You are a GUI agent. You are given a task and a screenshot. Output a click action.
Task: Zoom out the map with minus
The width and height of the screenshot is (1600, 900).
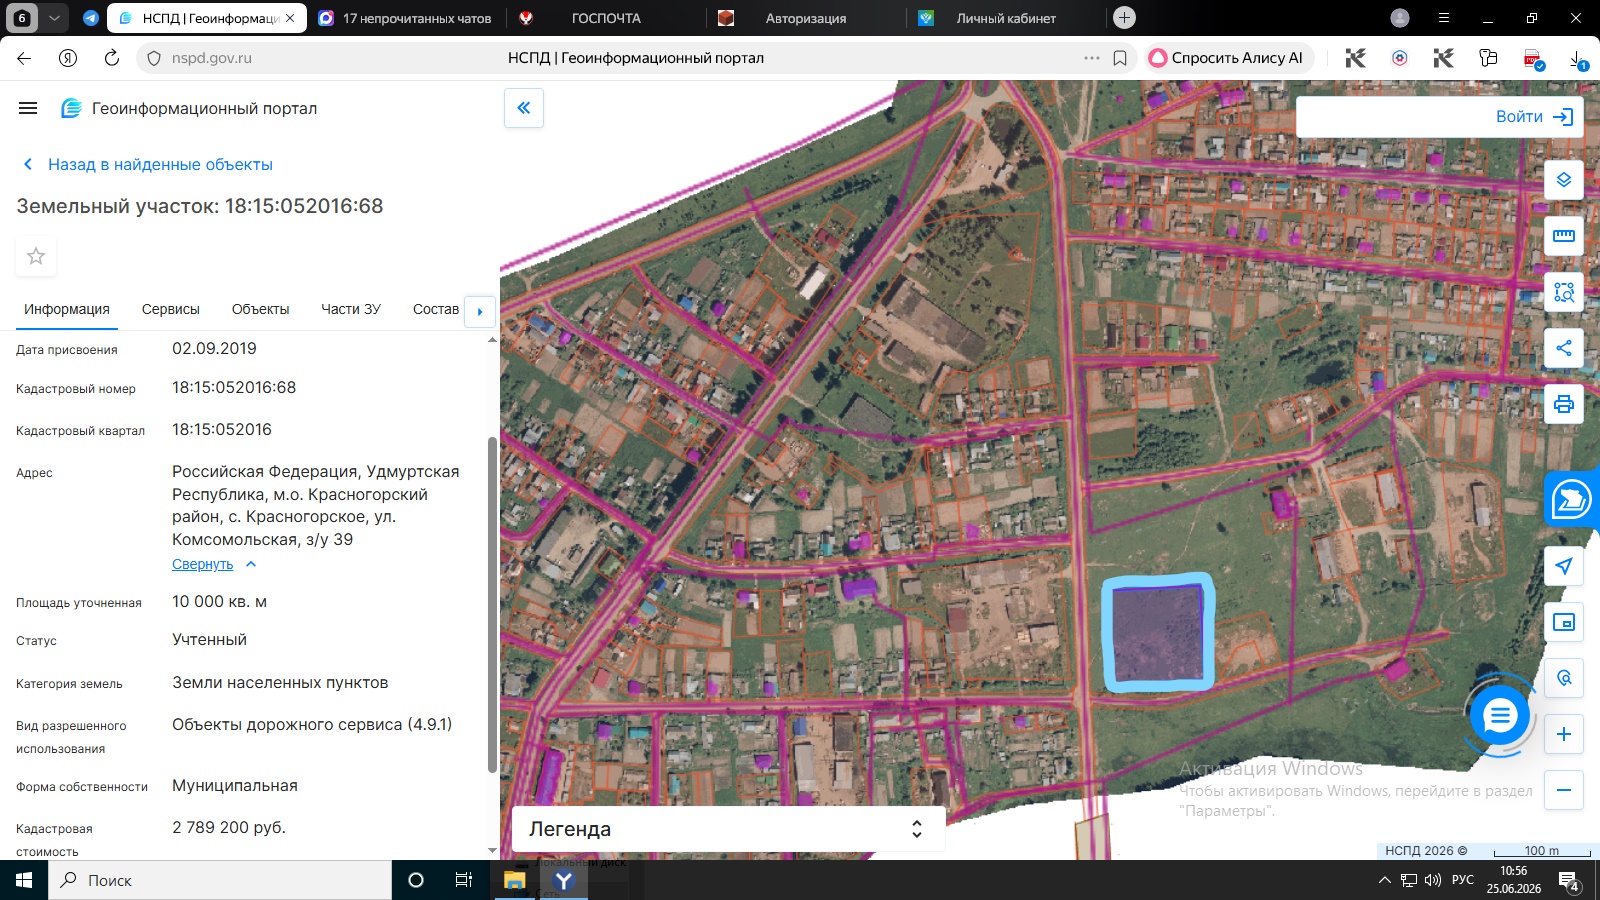1564,790
